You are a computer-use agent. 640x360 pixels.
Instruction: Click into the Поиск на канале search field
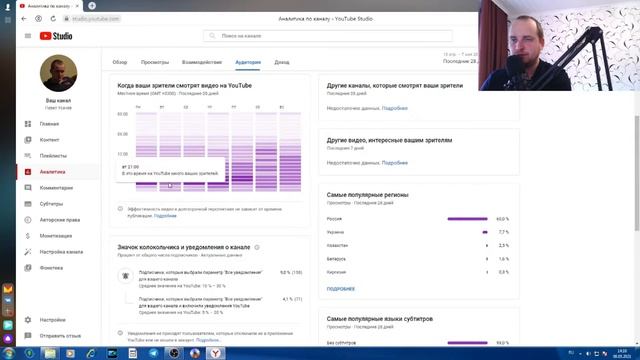[x=328, y=36]
